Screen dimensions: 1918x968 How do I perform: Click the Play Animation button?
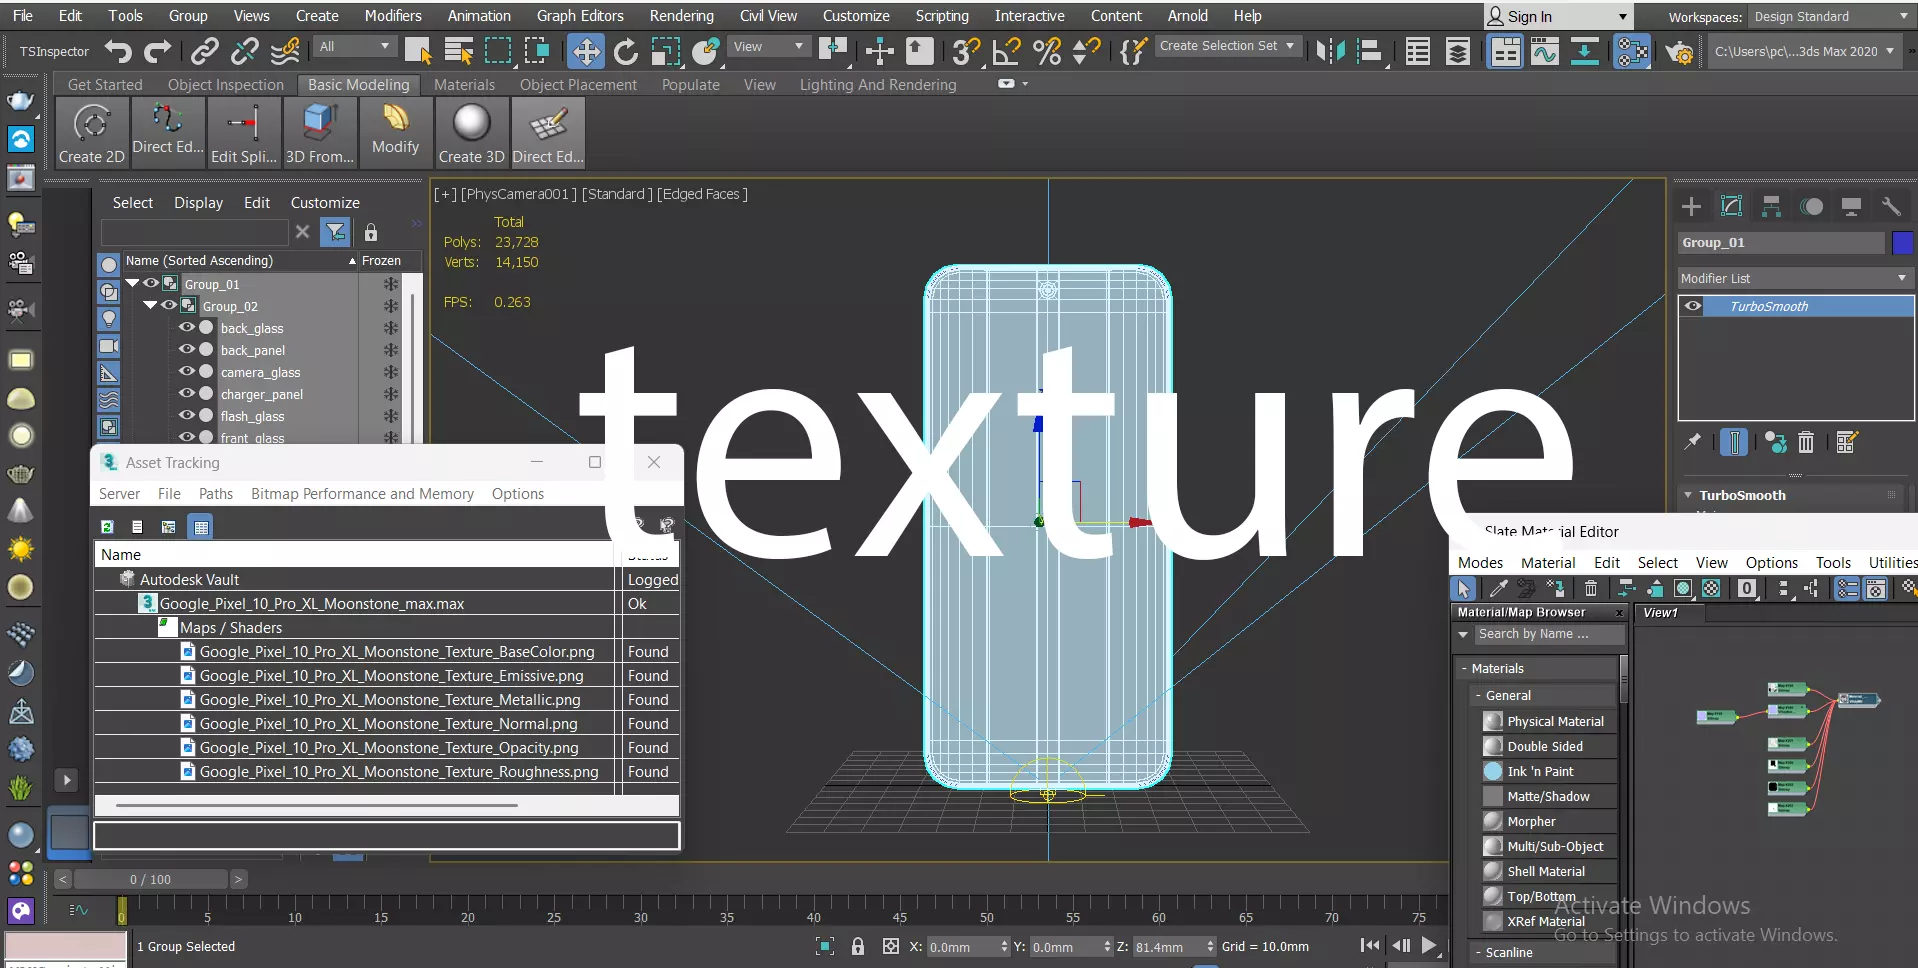pyautogui.click(x=1430, y=945)
